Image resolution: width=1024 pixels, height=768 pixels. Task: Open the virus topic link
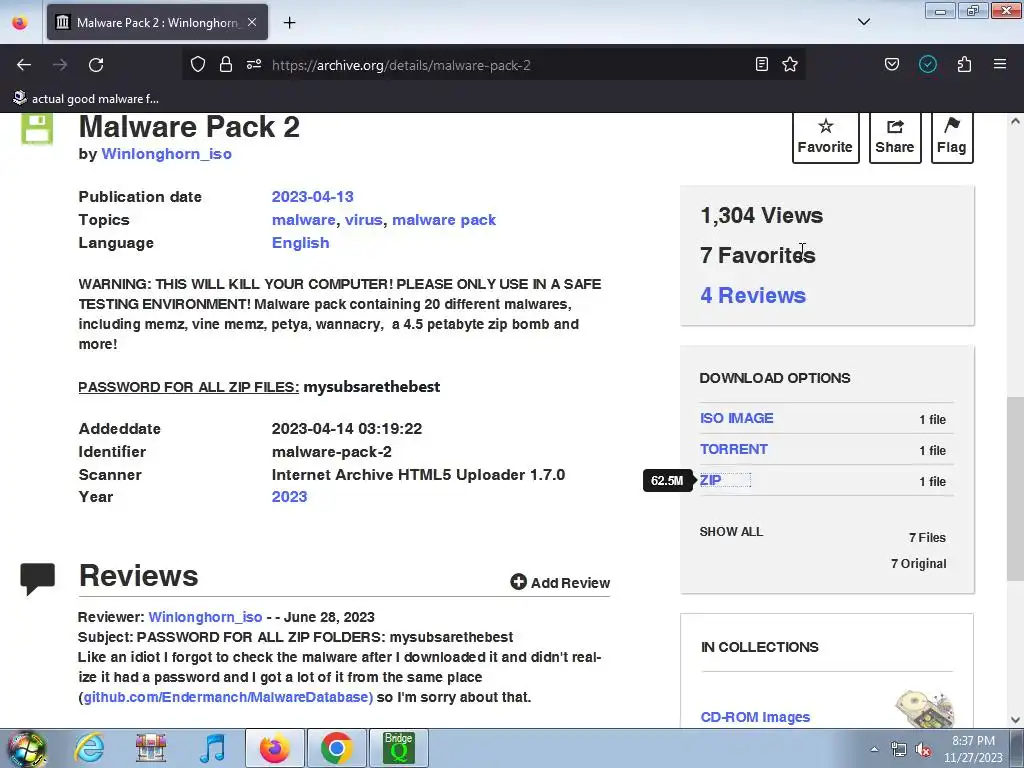(x=363, y=220)
